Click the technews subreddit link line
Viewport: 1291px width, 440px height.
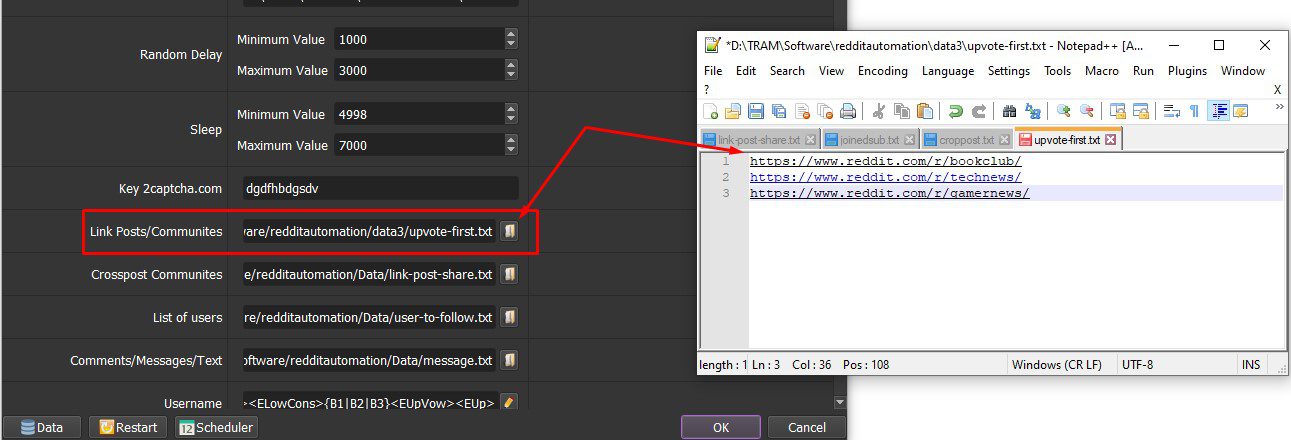885,177
